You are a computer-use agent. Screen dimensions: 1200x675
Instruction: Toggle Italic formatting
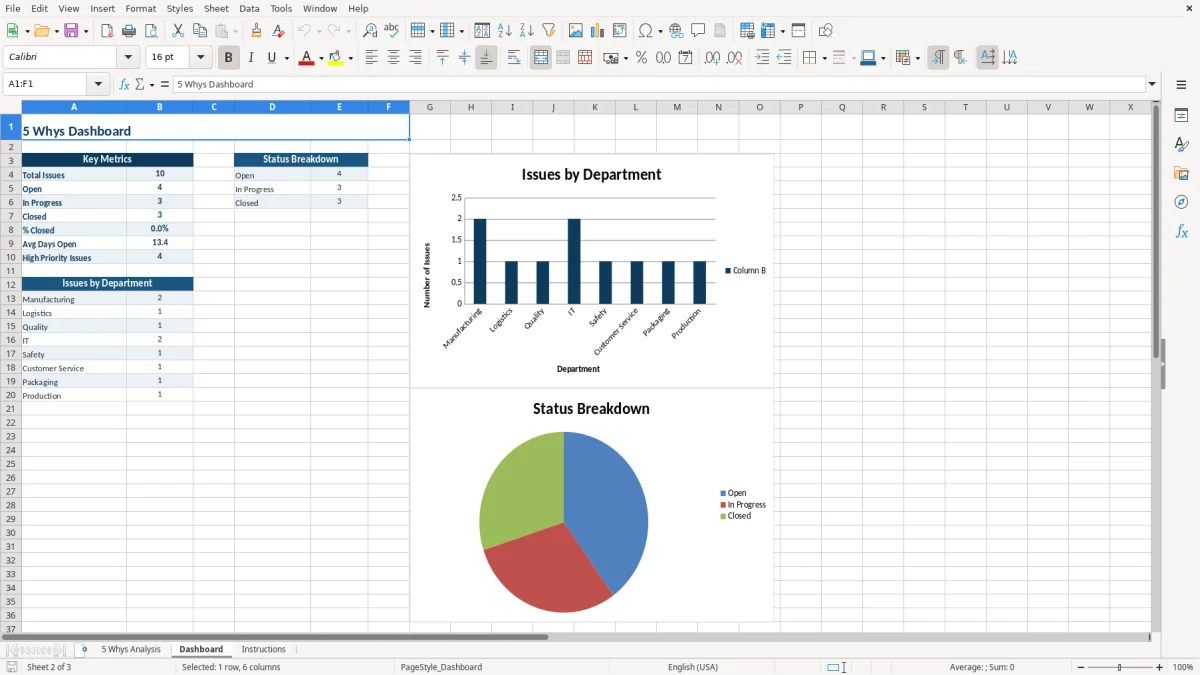pos(251,58)
